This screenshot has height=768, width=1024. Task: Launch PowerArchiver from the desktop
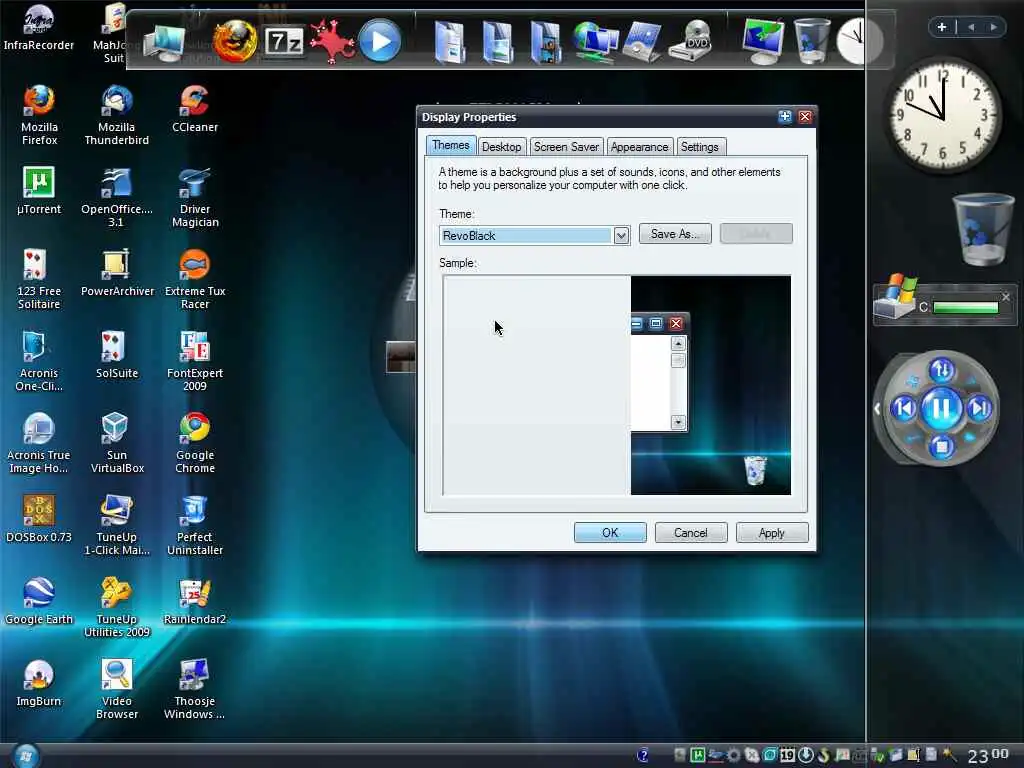tap(117, 272)
